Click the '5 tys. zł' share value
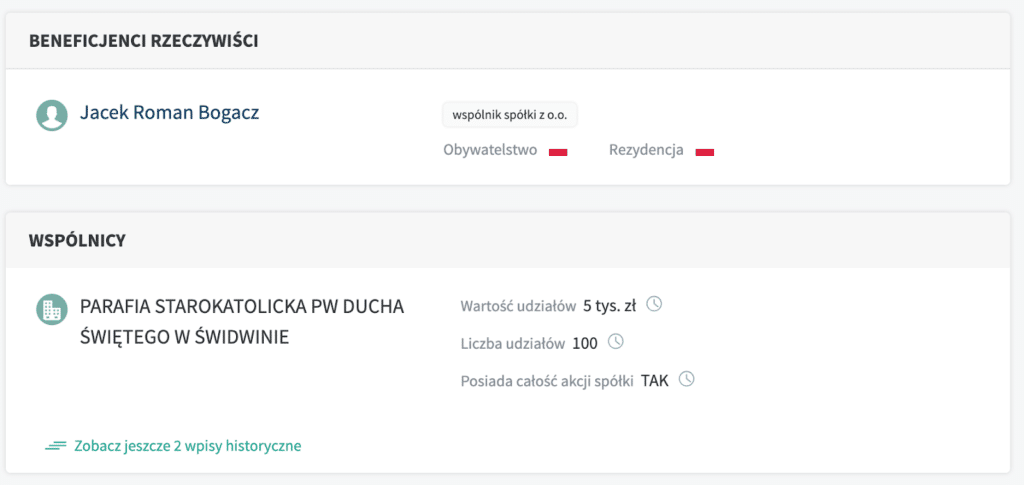Image resolution: width=1024 pixels, height=485 pixels. coord(609,305)
